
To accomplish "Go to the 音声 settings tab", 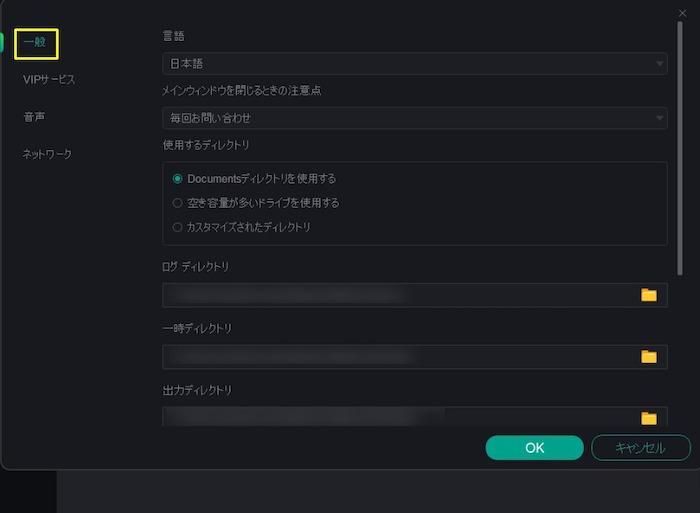I will [x=34, y=117].
